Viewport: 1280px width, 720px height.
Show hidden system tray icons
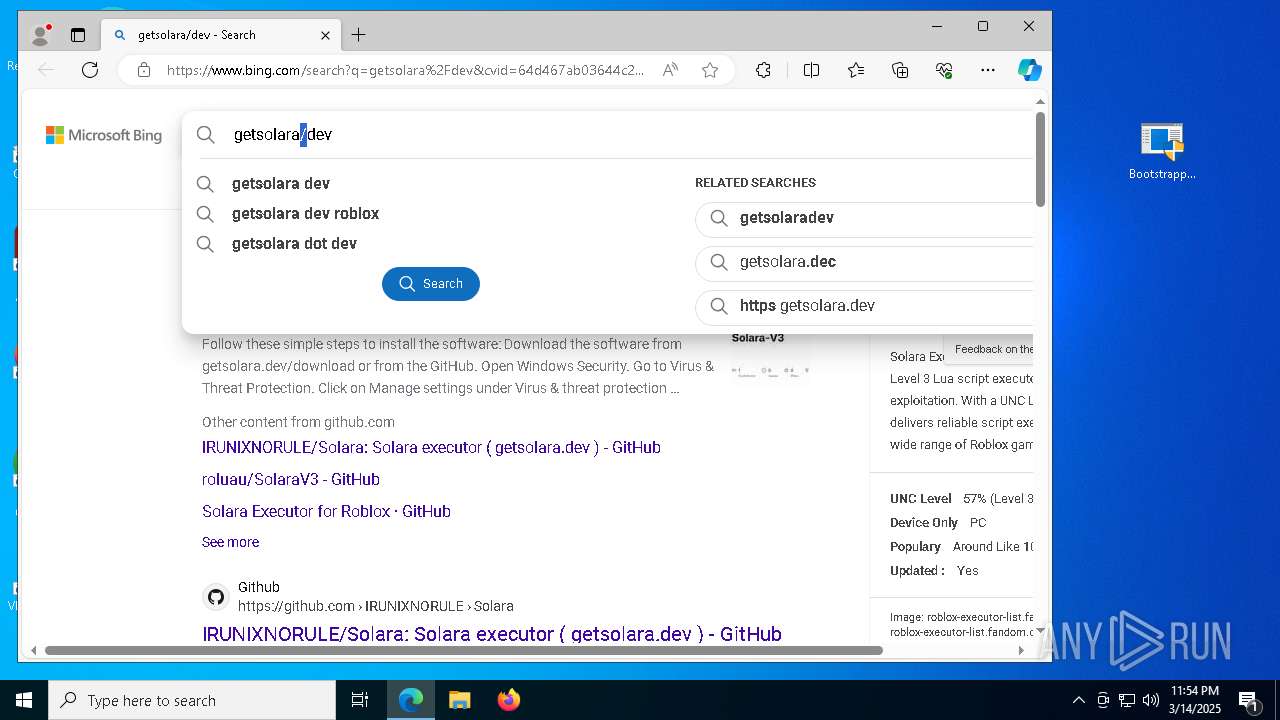[1078, 700]
